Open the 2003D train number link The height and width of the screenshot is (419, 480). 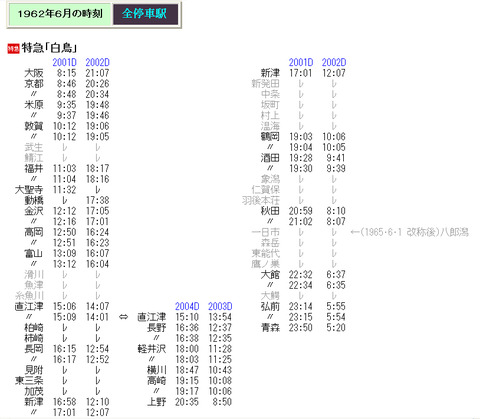(x=220, y=306)
